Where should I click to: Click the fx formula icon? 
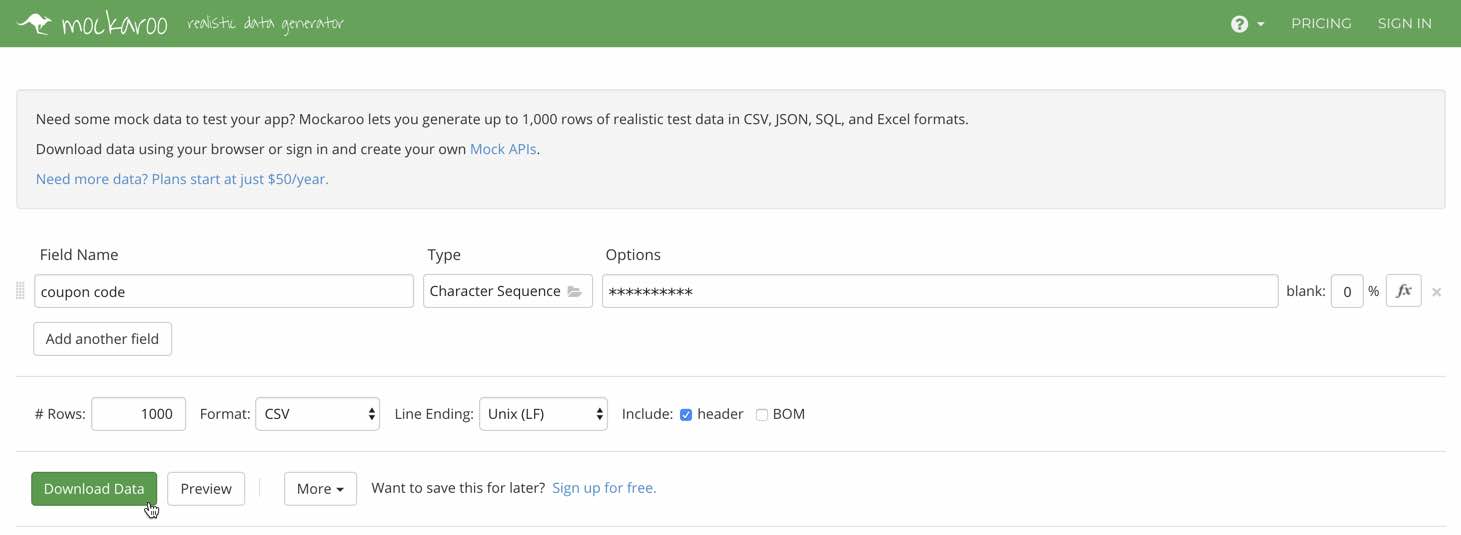click(x=1403, y=291)
